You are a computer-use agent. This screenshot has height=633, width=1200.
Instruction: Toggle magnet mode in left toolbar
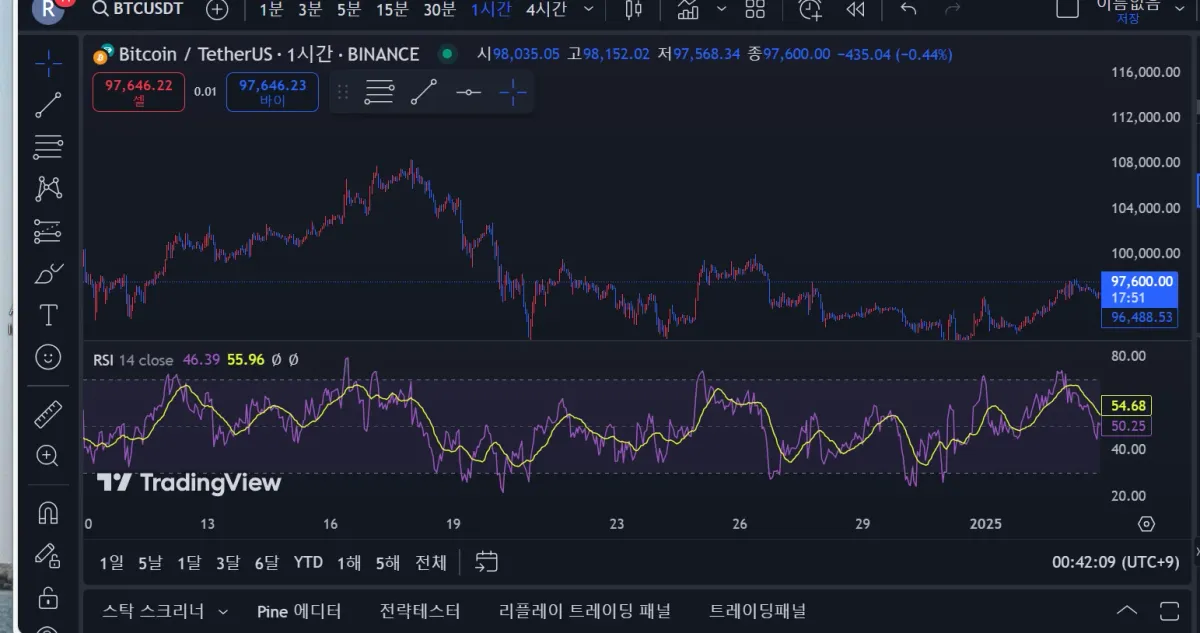tap(48, 513)
